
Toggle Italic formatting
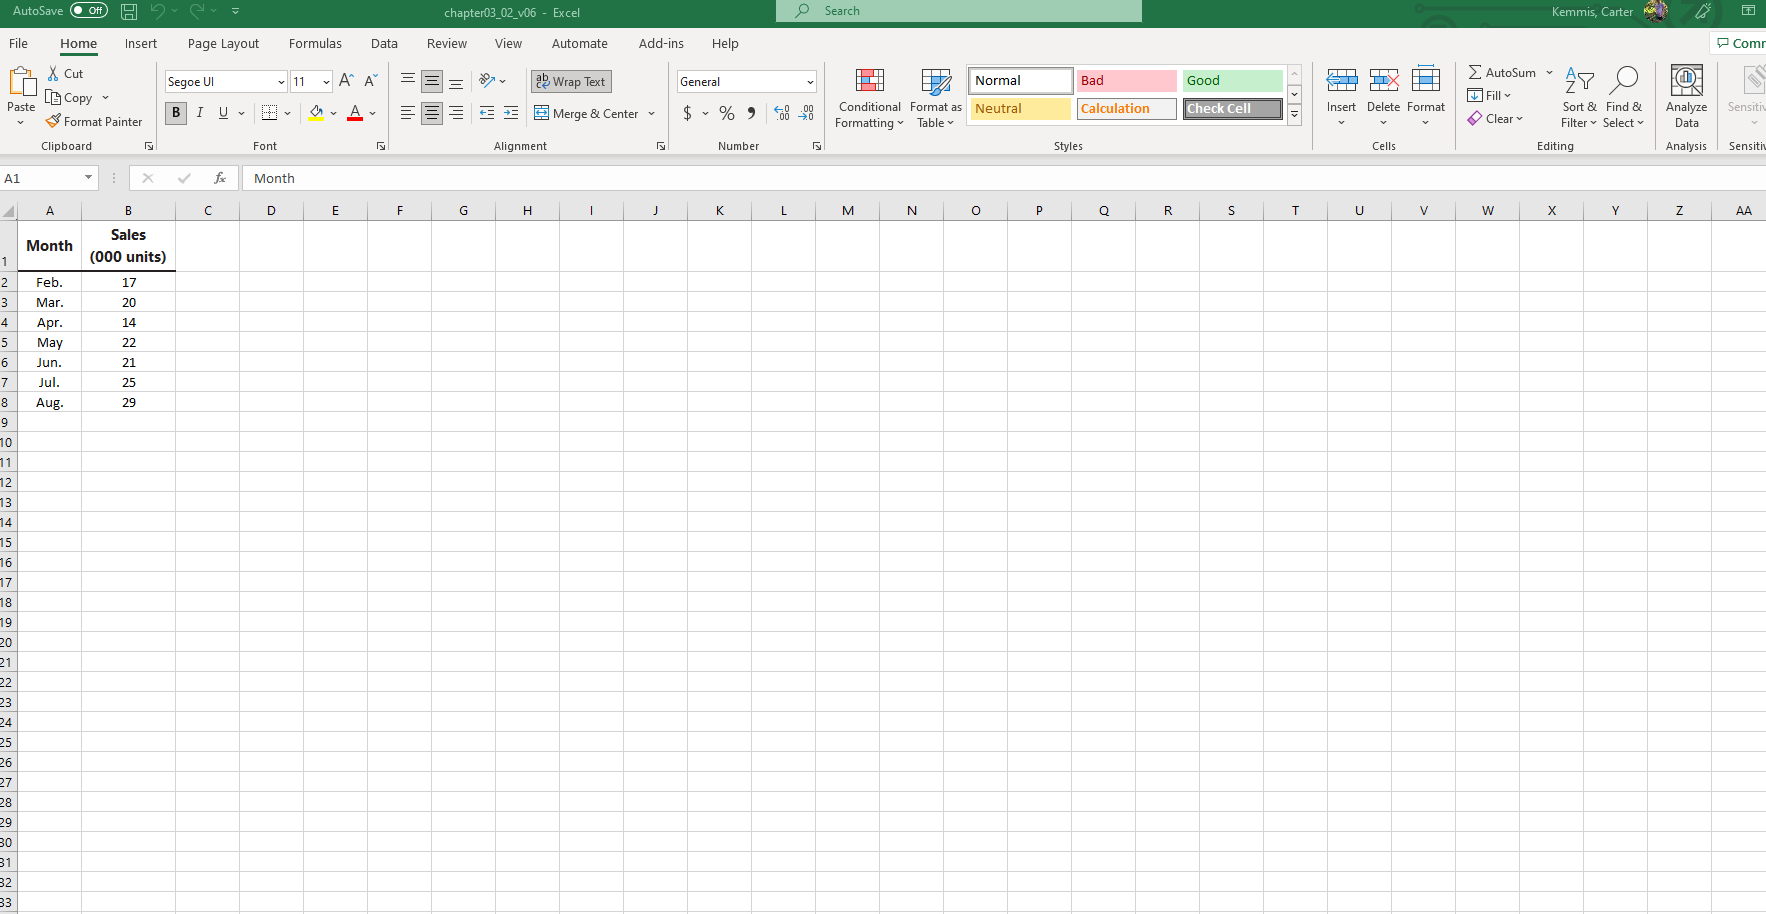pyautogui.click(x=200, y=113)
